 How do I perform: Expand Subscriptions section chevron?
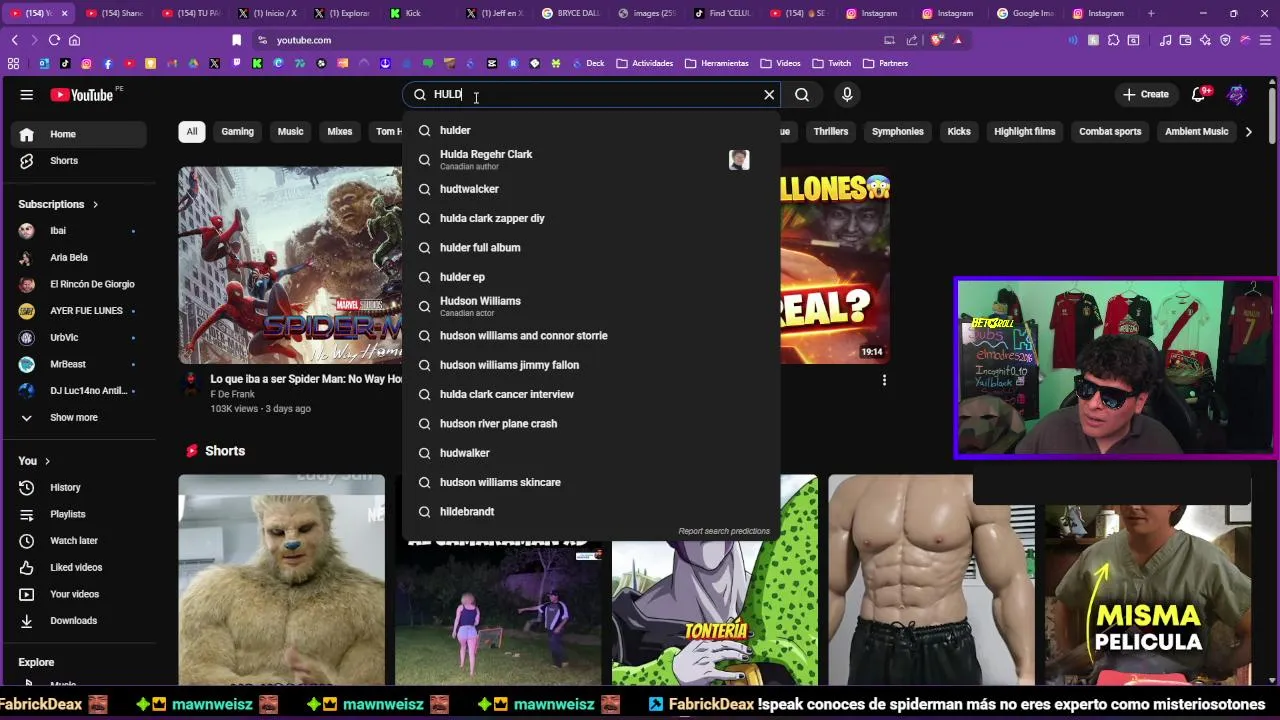pyautogui.click(x=96, y=204)
